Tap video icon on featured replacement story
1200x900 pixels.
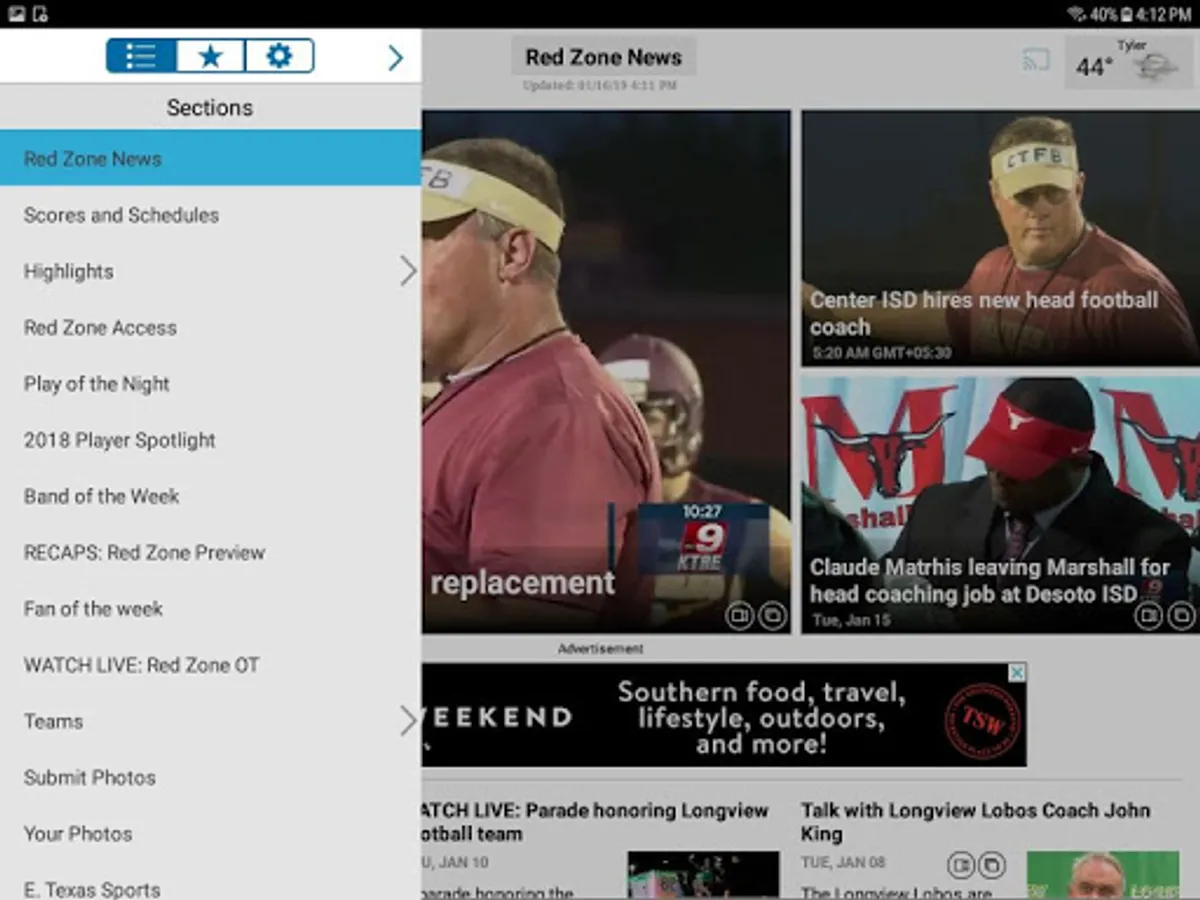(739, 615)
